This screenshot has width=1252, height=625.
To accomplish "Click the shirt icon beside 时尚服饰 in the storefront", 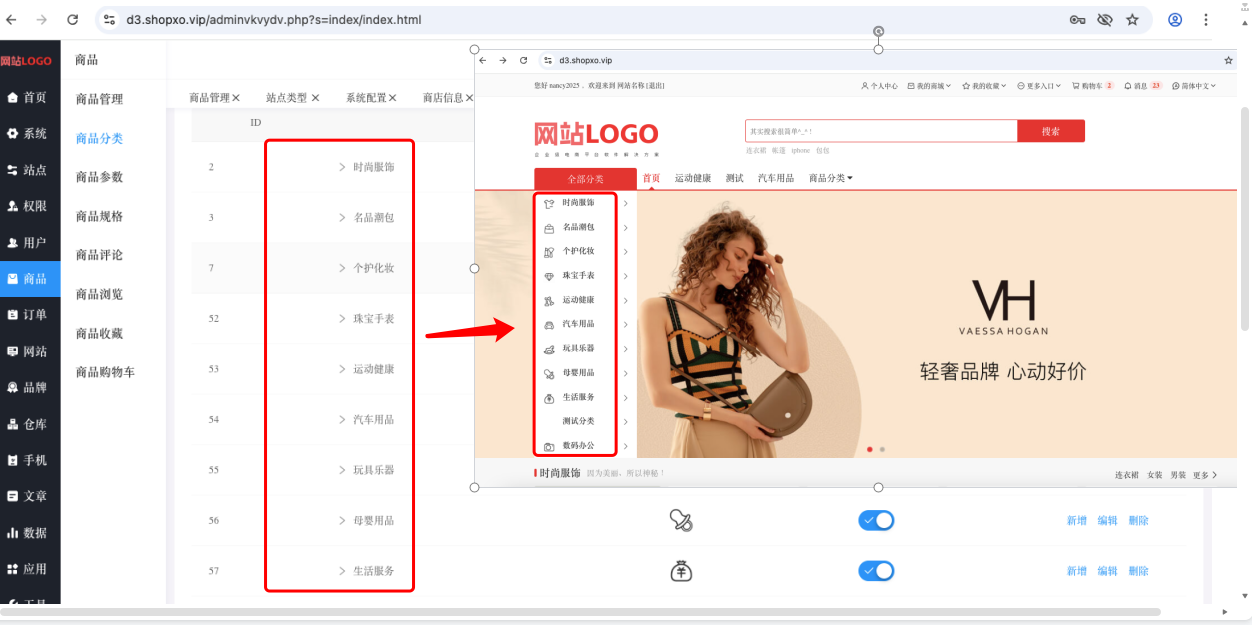I will (549, 203).
